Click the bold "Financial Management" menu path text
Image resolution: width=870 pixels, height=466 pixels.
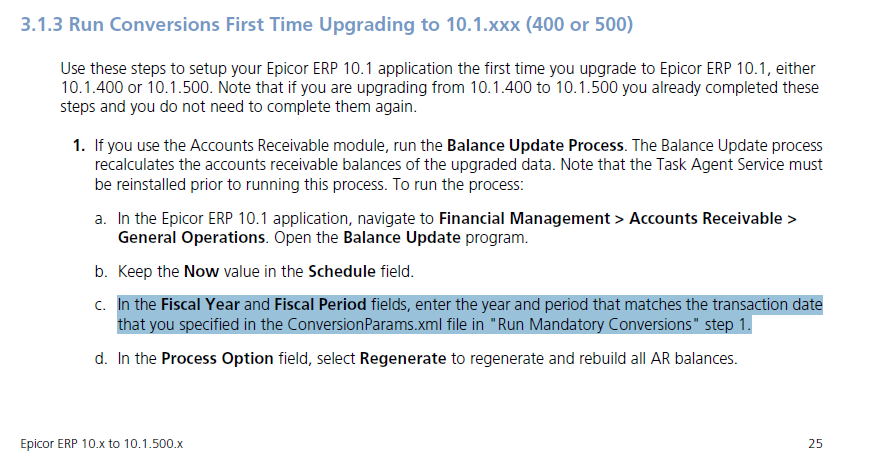531,218
